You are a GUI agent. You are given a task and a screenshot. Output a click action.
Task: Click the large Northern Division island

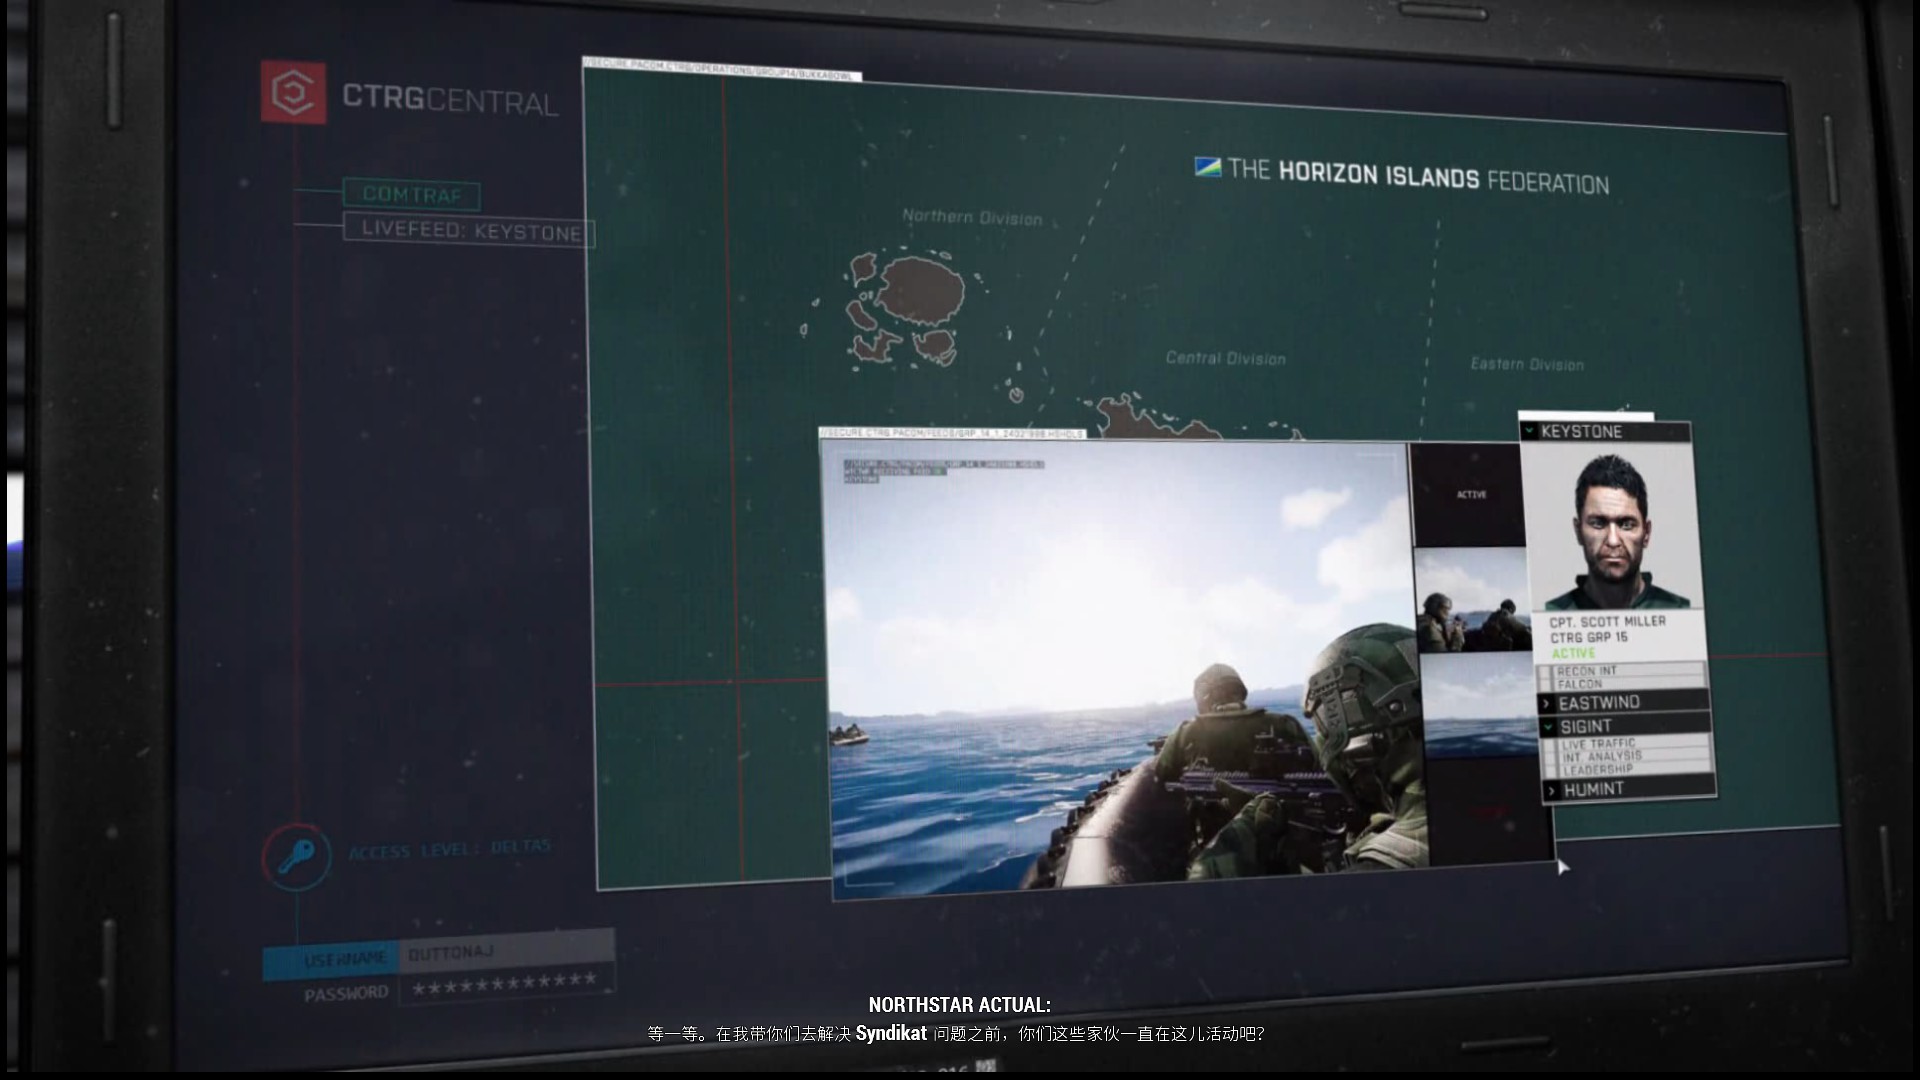920,291
